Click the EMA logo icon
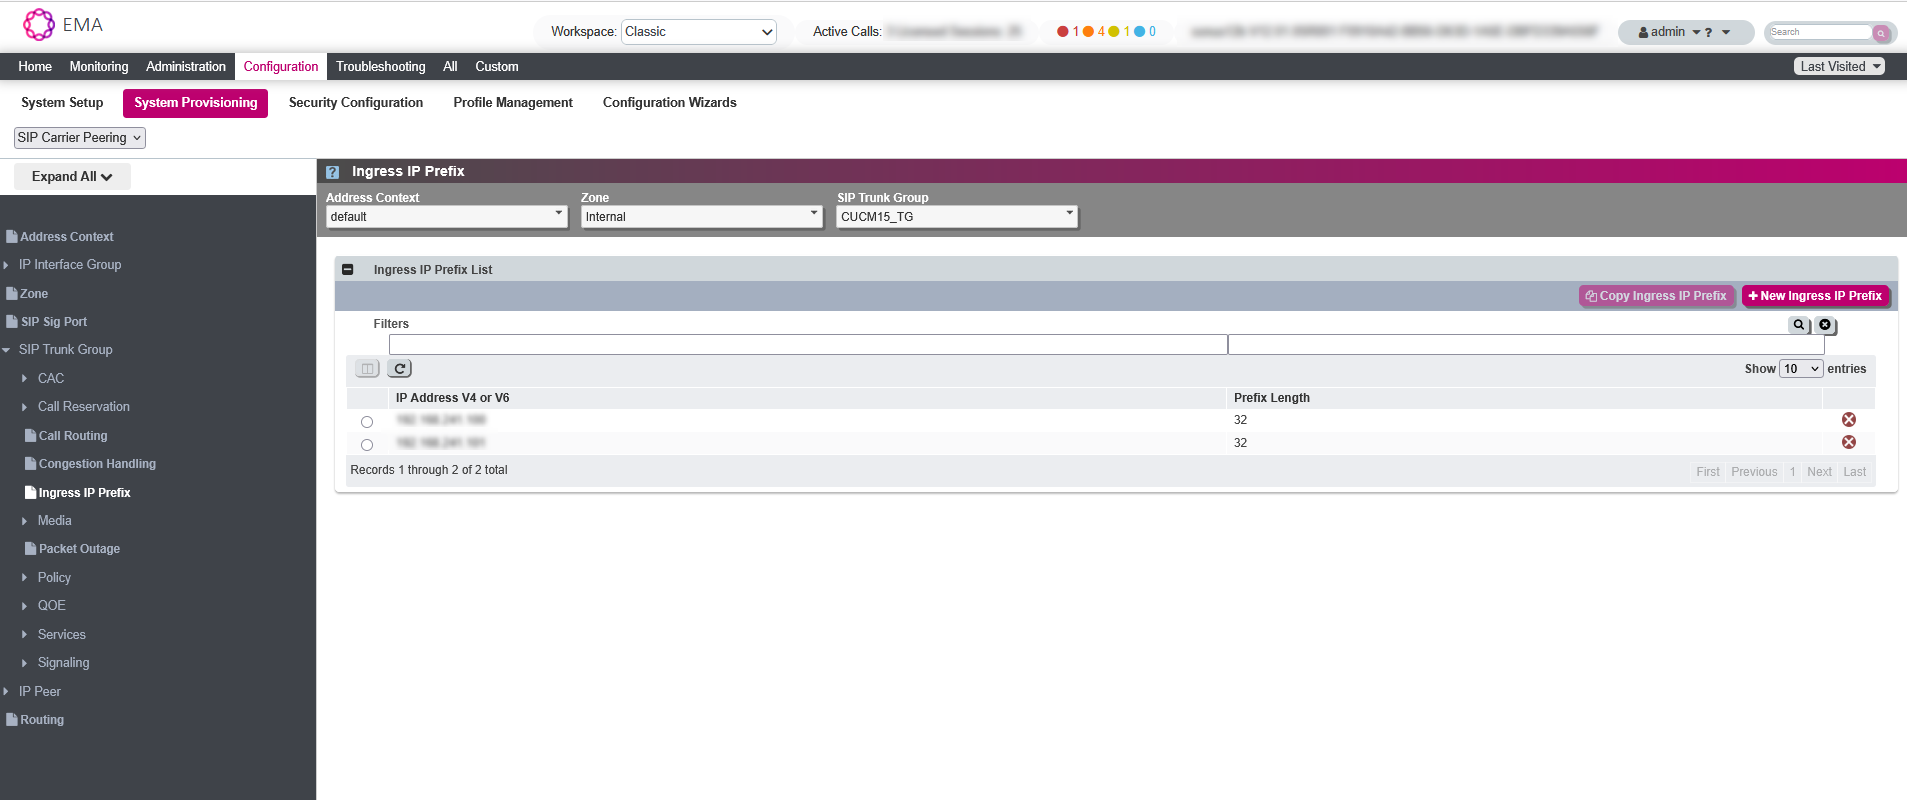The height and width of the screenshot is (800, 1907). coord(39,25)
